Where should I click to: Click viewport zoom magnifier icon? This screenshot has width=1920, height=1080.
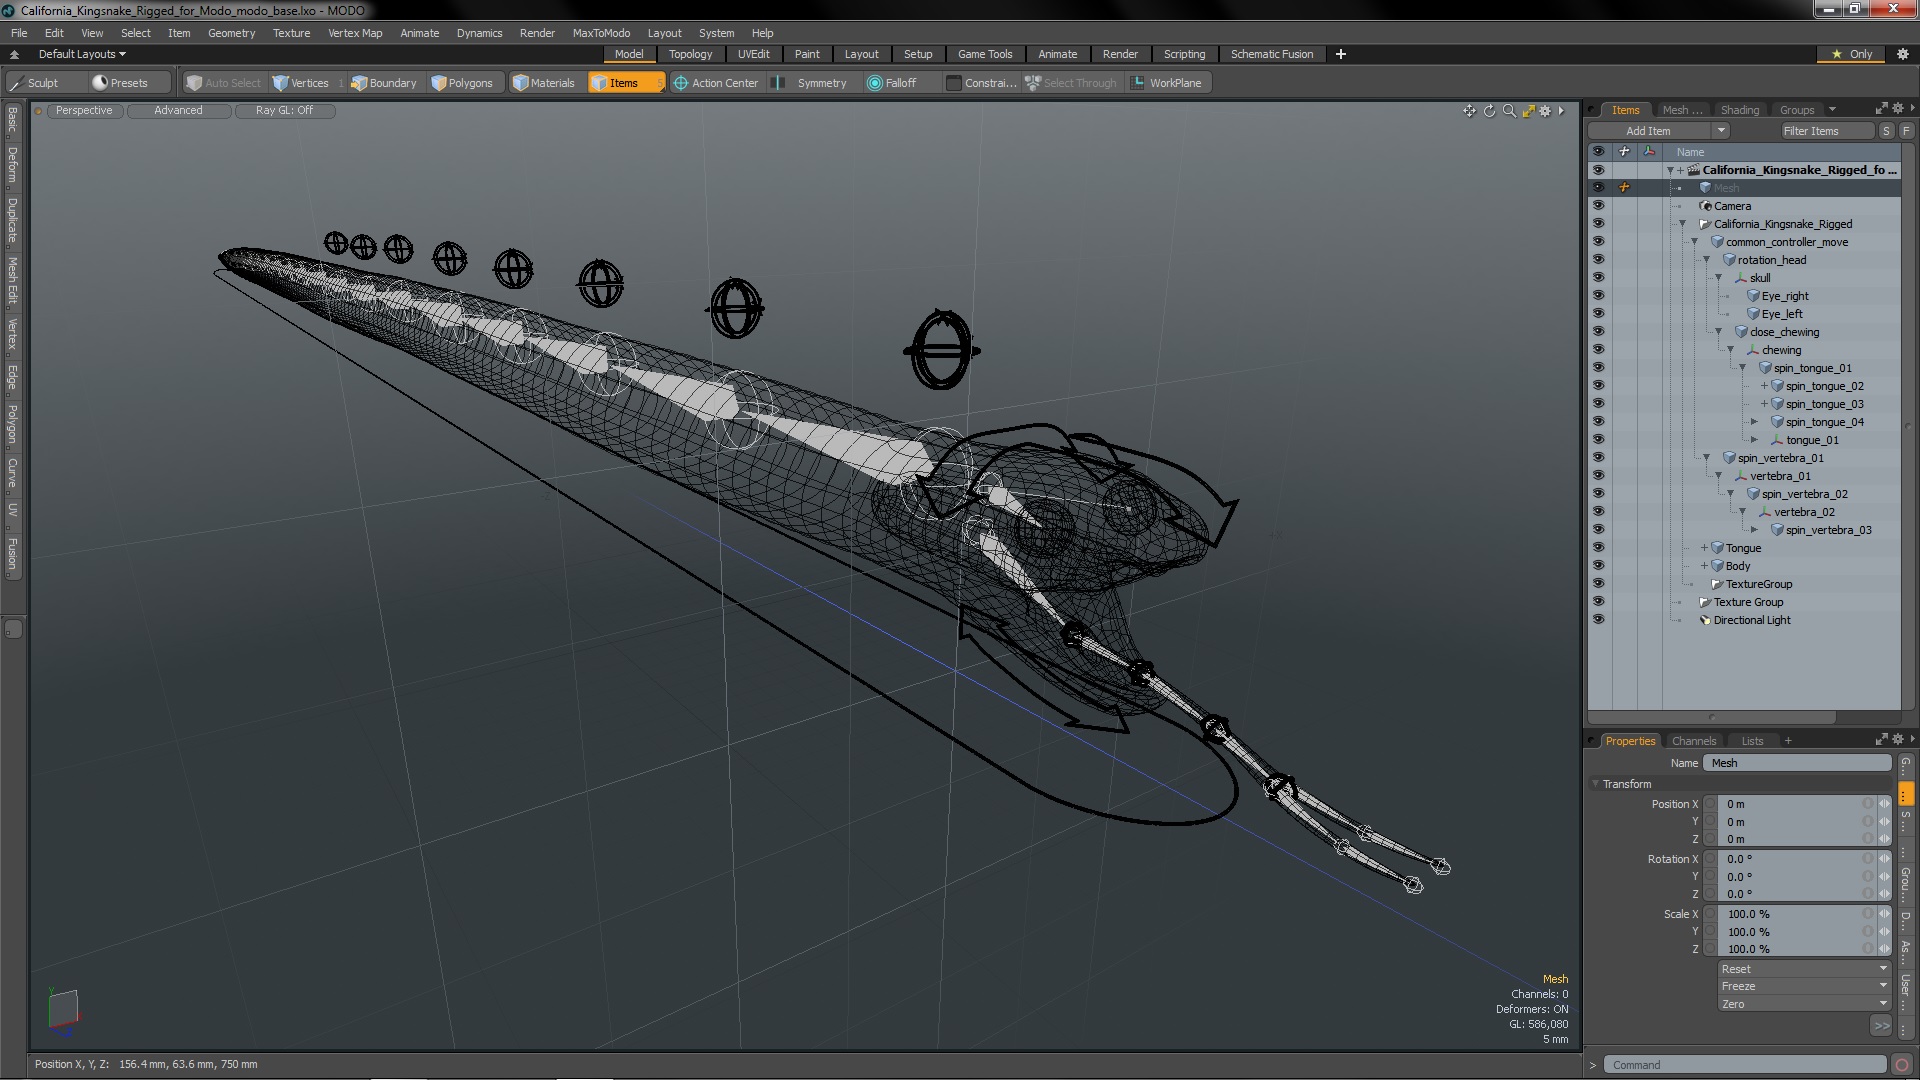tap(1509, 111)
